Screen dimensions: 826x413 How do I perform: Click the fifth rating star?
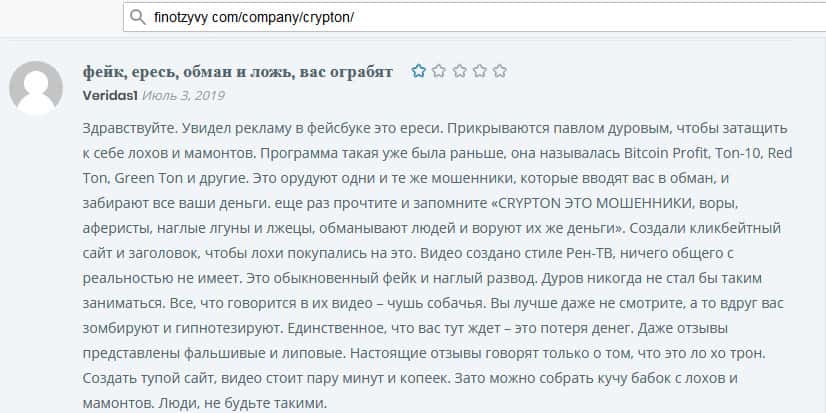500,71
